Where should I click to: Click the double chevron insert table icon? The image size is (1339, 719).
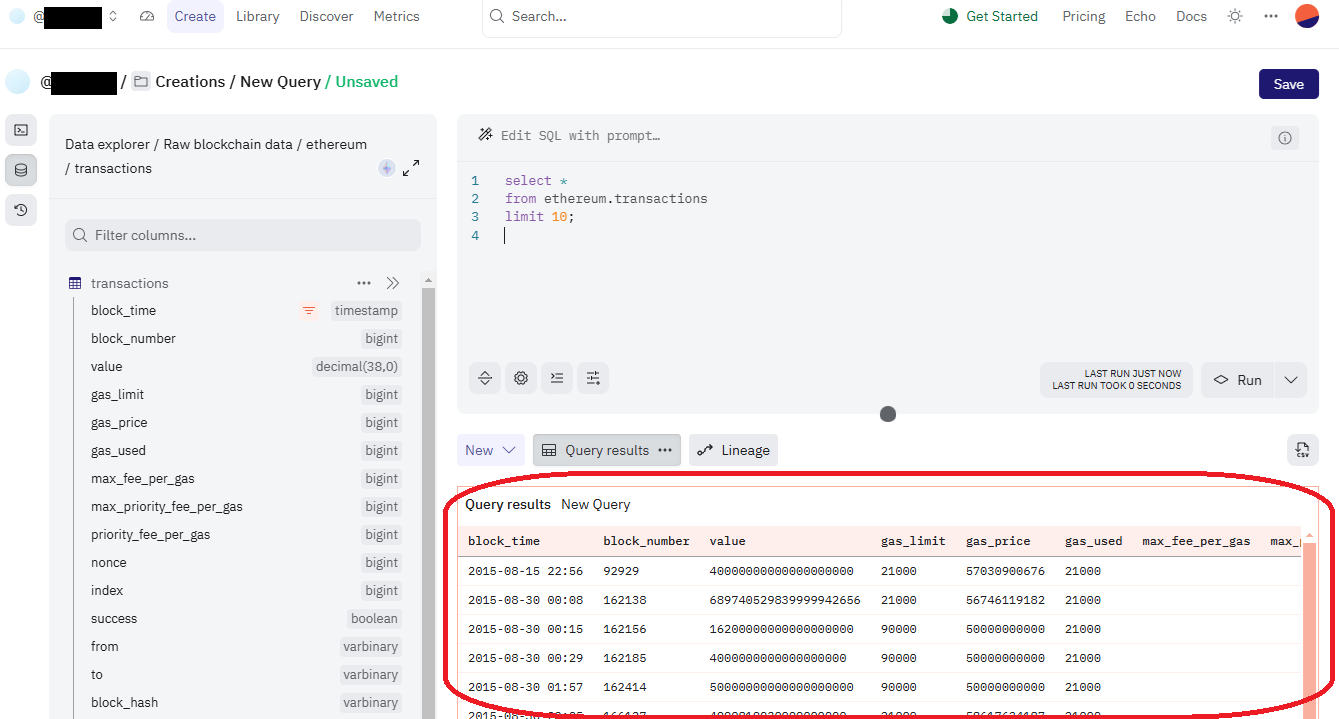pos(393,283)
